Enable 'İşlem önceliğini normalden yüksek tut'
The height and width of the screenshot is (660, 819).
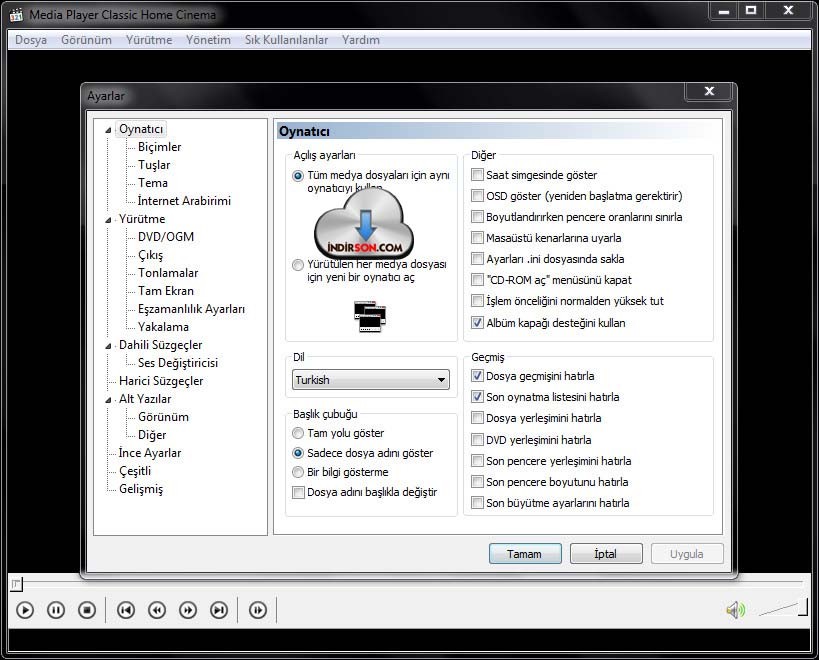coord(477,300)
